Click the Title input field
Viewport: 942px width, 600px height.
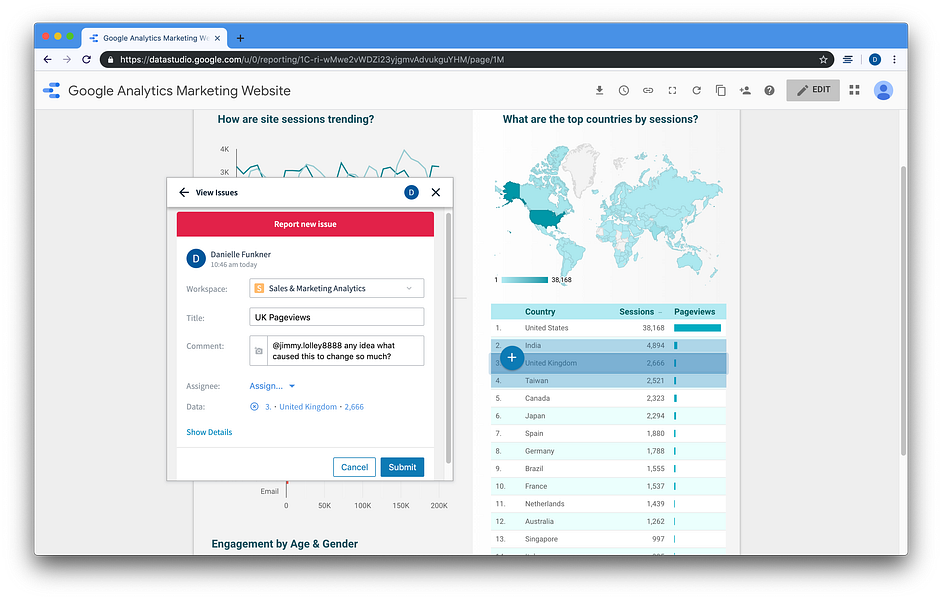click(336, 317)
